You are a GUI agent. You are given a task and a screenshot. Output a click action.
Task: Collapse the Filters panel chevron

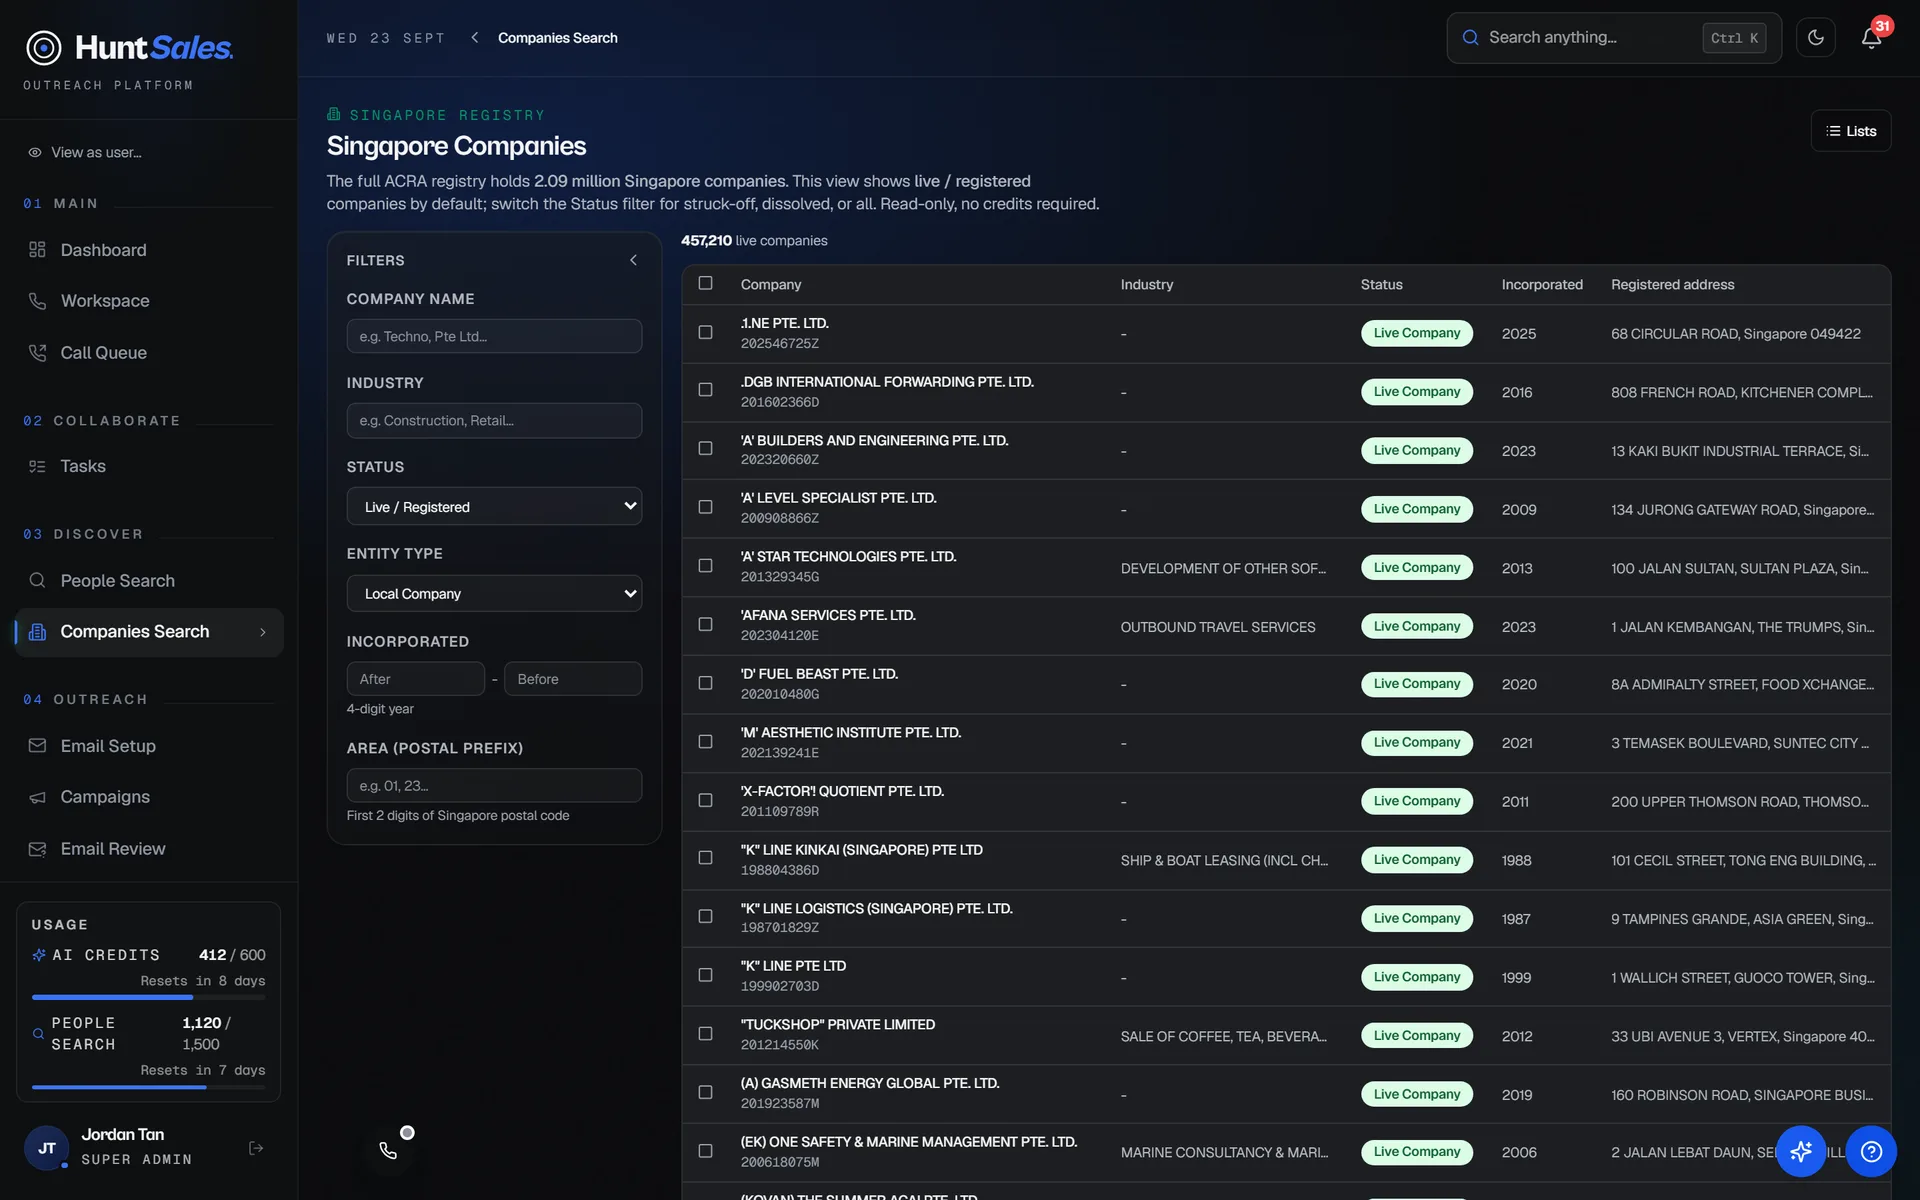click(x=633, y=260)
